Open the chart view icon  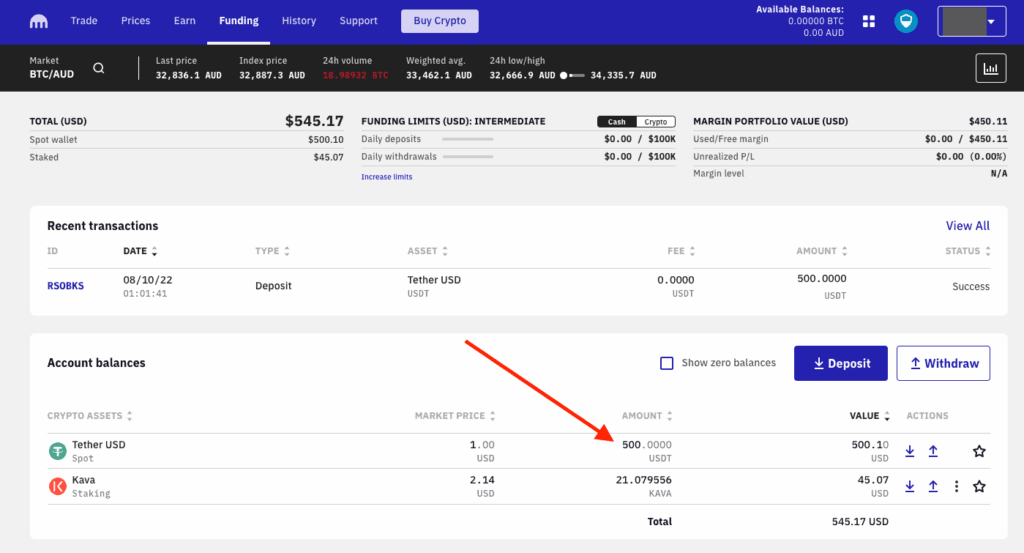[991, 68]
